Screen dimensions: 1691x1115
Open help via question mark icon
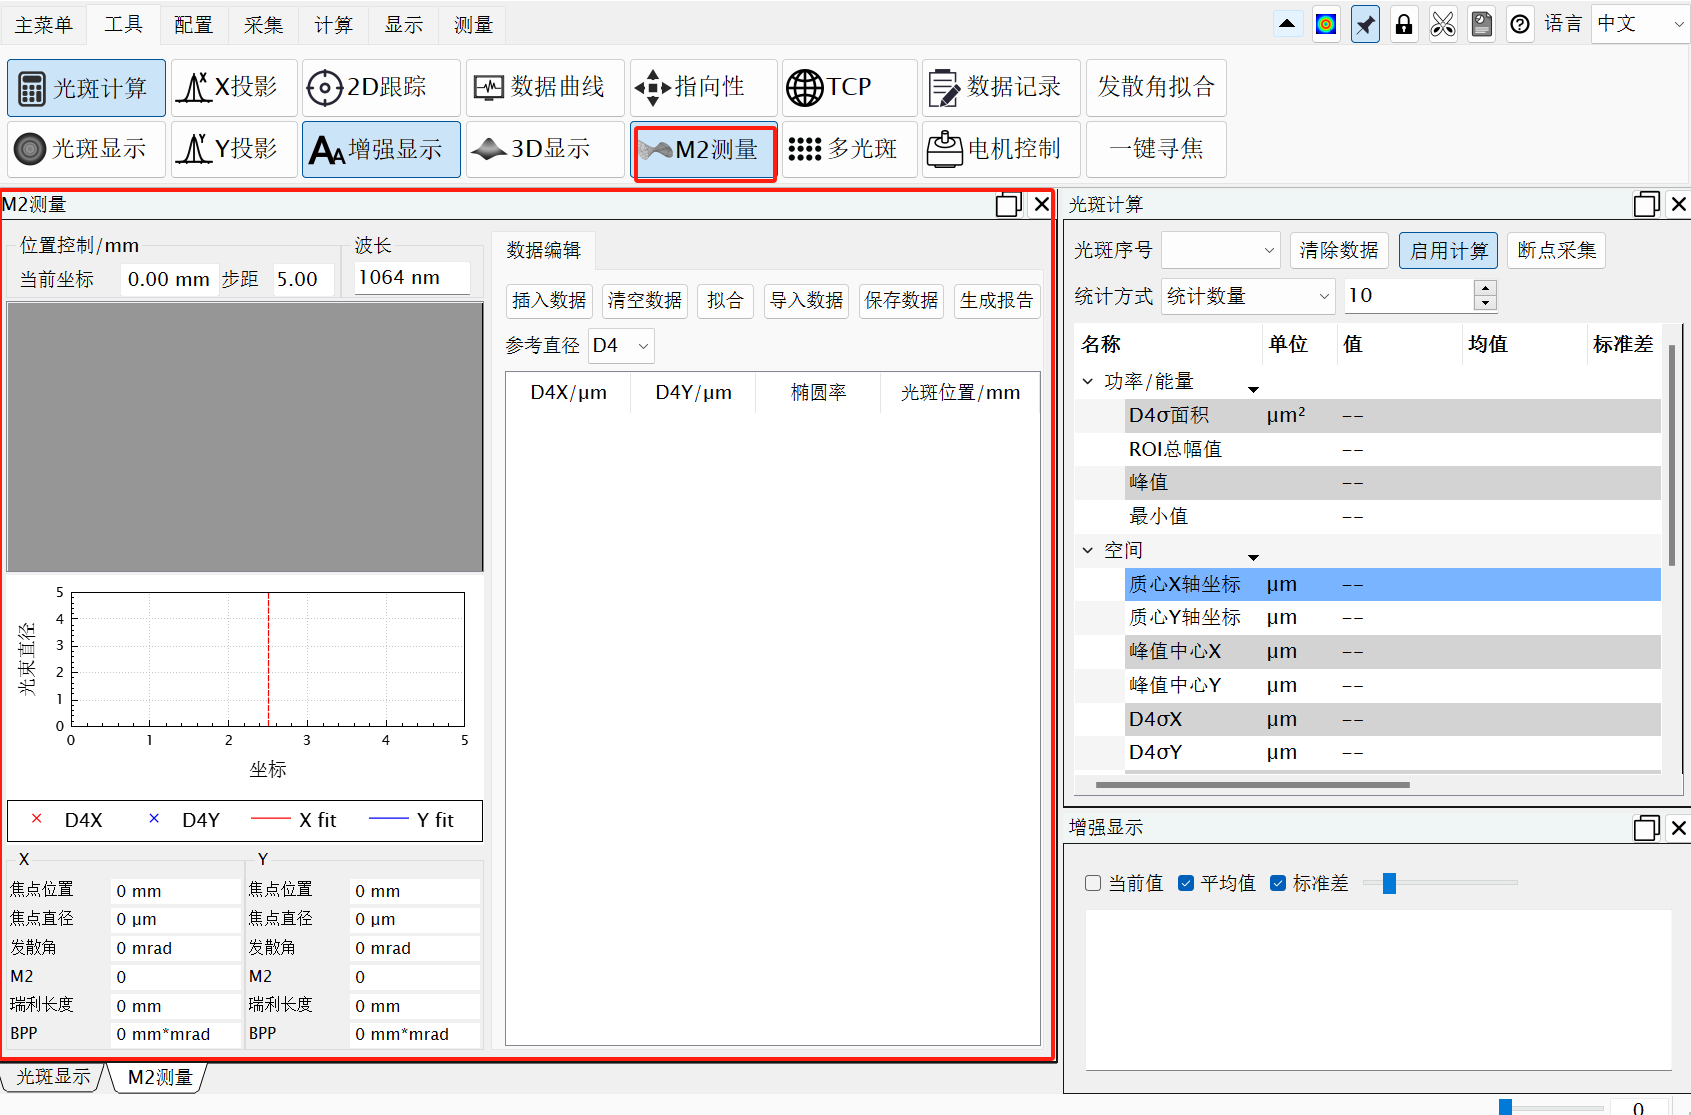[x=1519, y=24]
